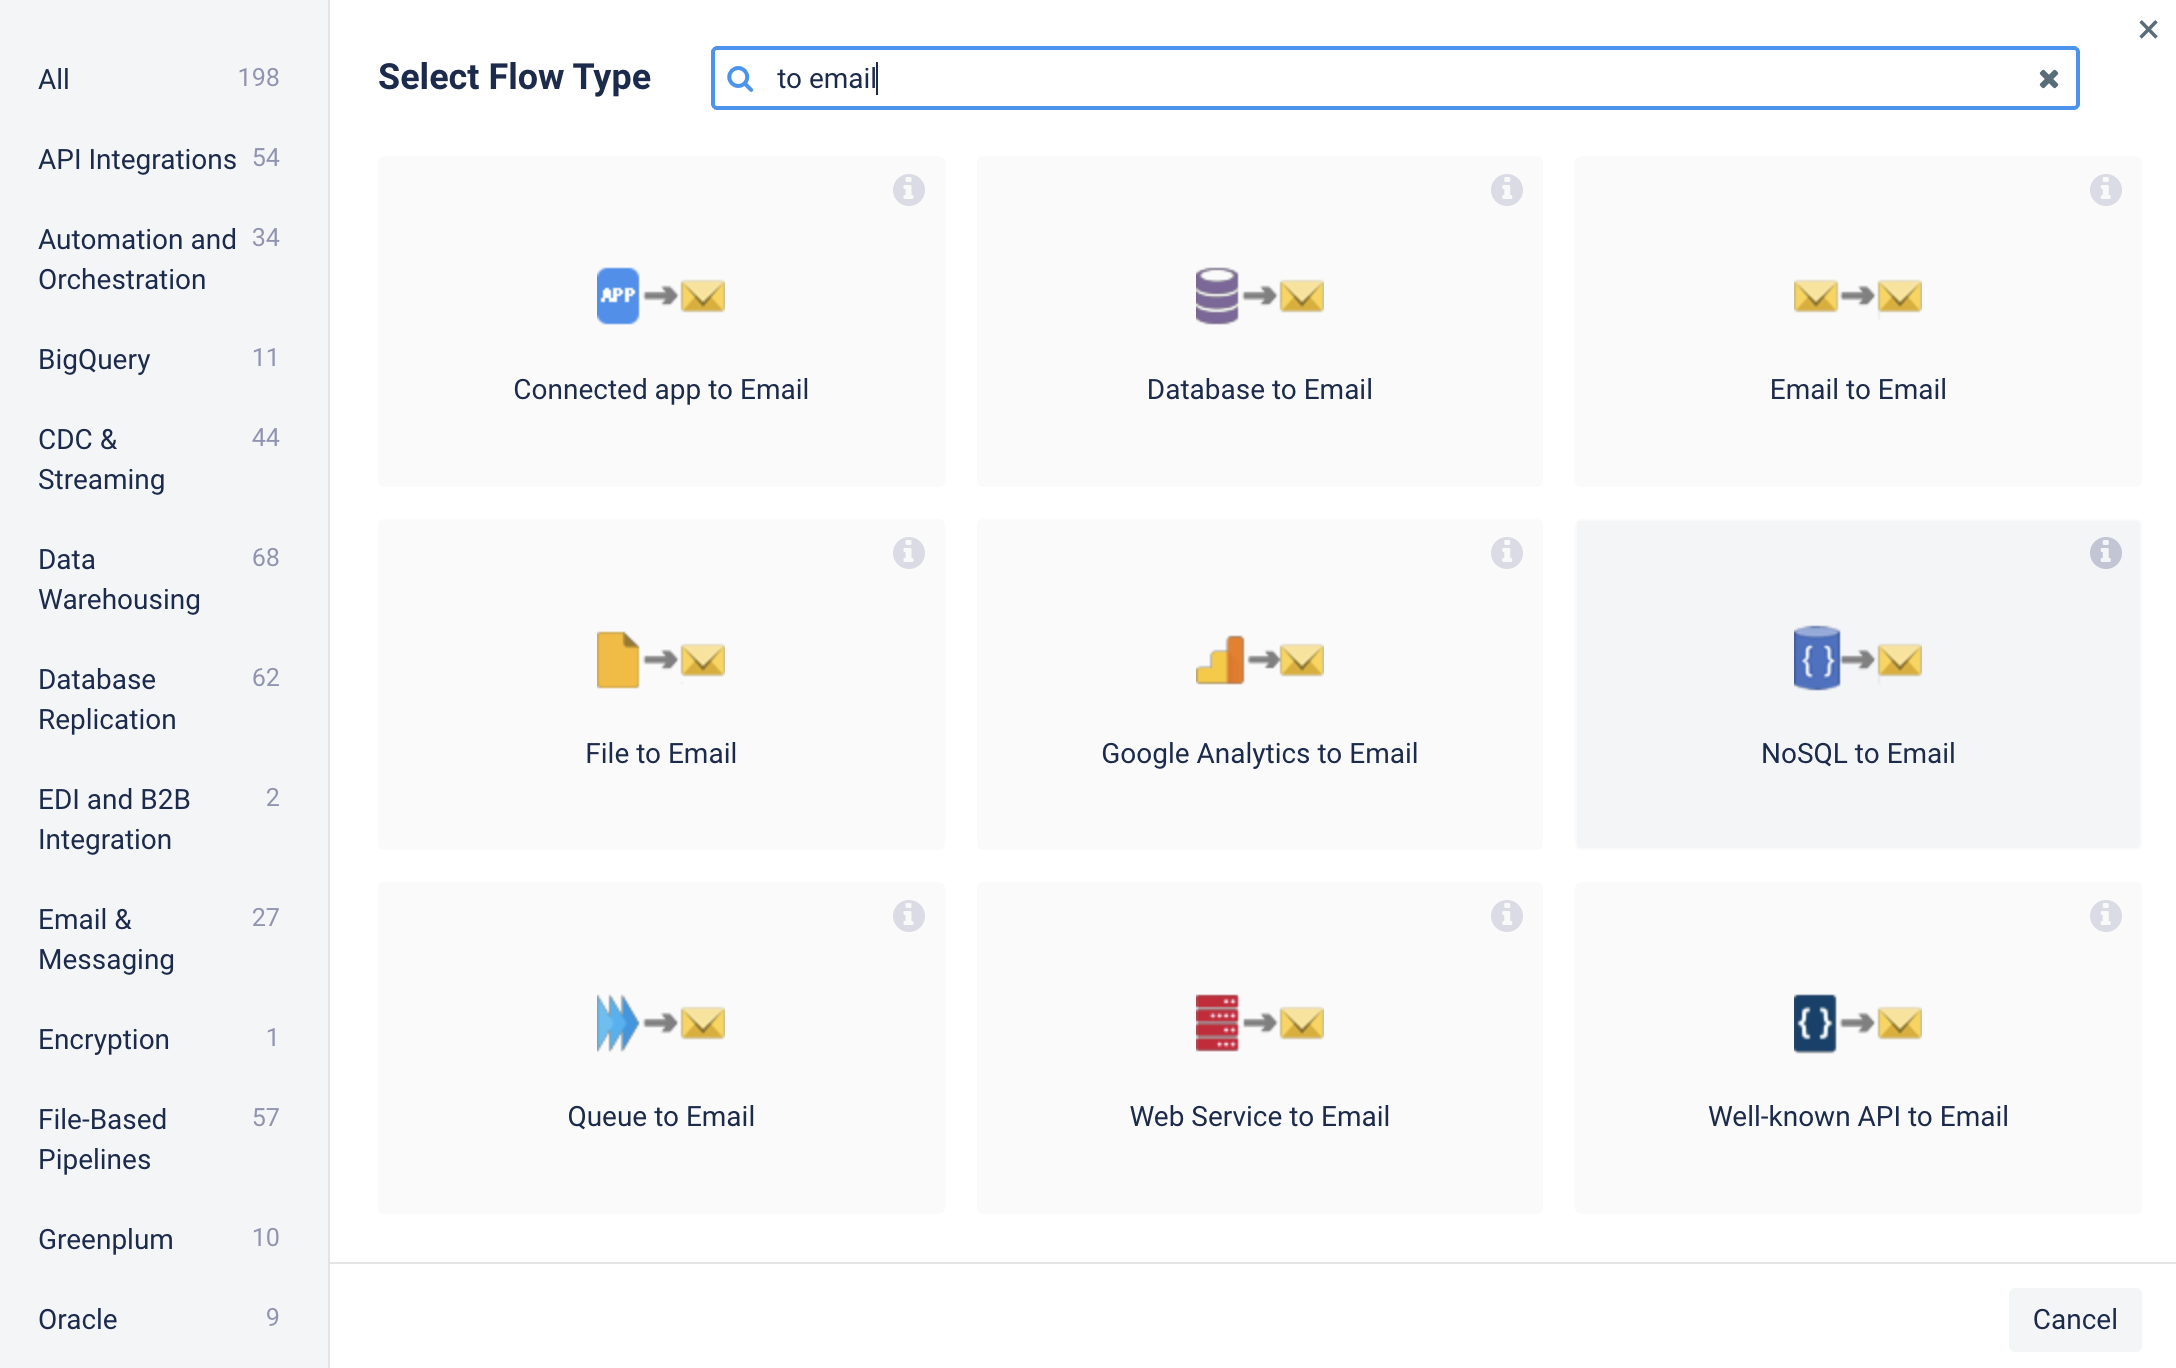Viewport: 2176px width, 1368px height.
Task: Choose the Well-known API to Email label
Action: 1858,1116
